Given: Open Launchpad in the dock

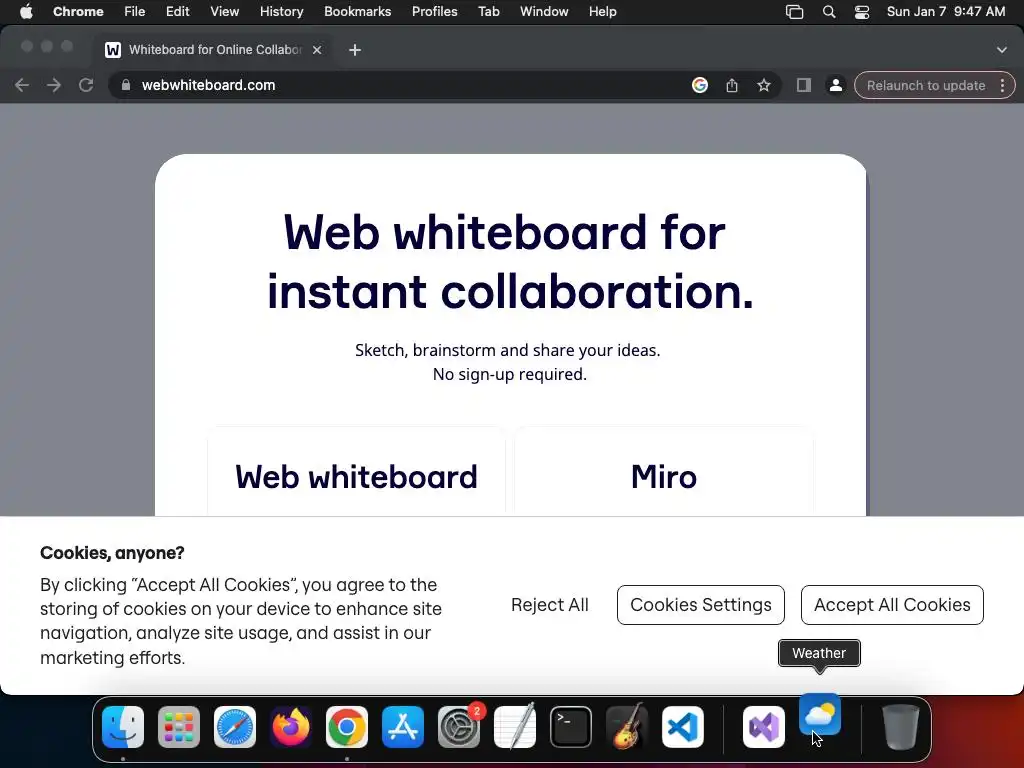Looking at the screenshot, I should [x=179, y=727].
